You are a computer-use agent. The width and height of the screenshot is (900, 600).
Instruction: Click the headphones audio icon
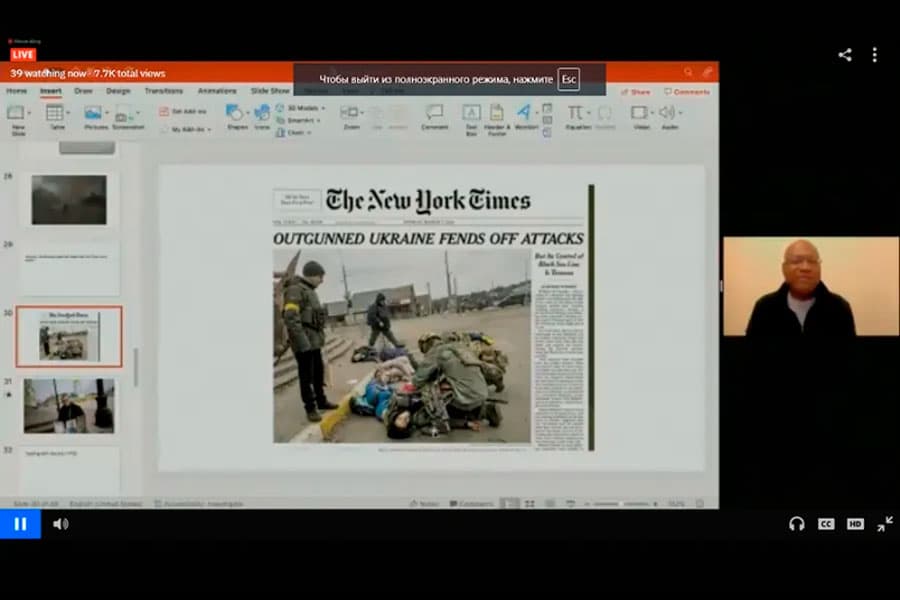[797, 523]
